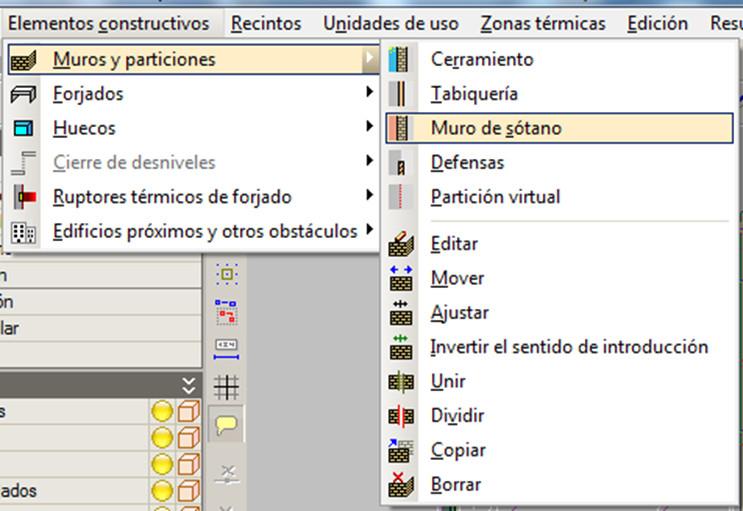Toggle the 3D cube icon in first layer row
Screen dimensions: 743x511
[188, 412]
